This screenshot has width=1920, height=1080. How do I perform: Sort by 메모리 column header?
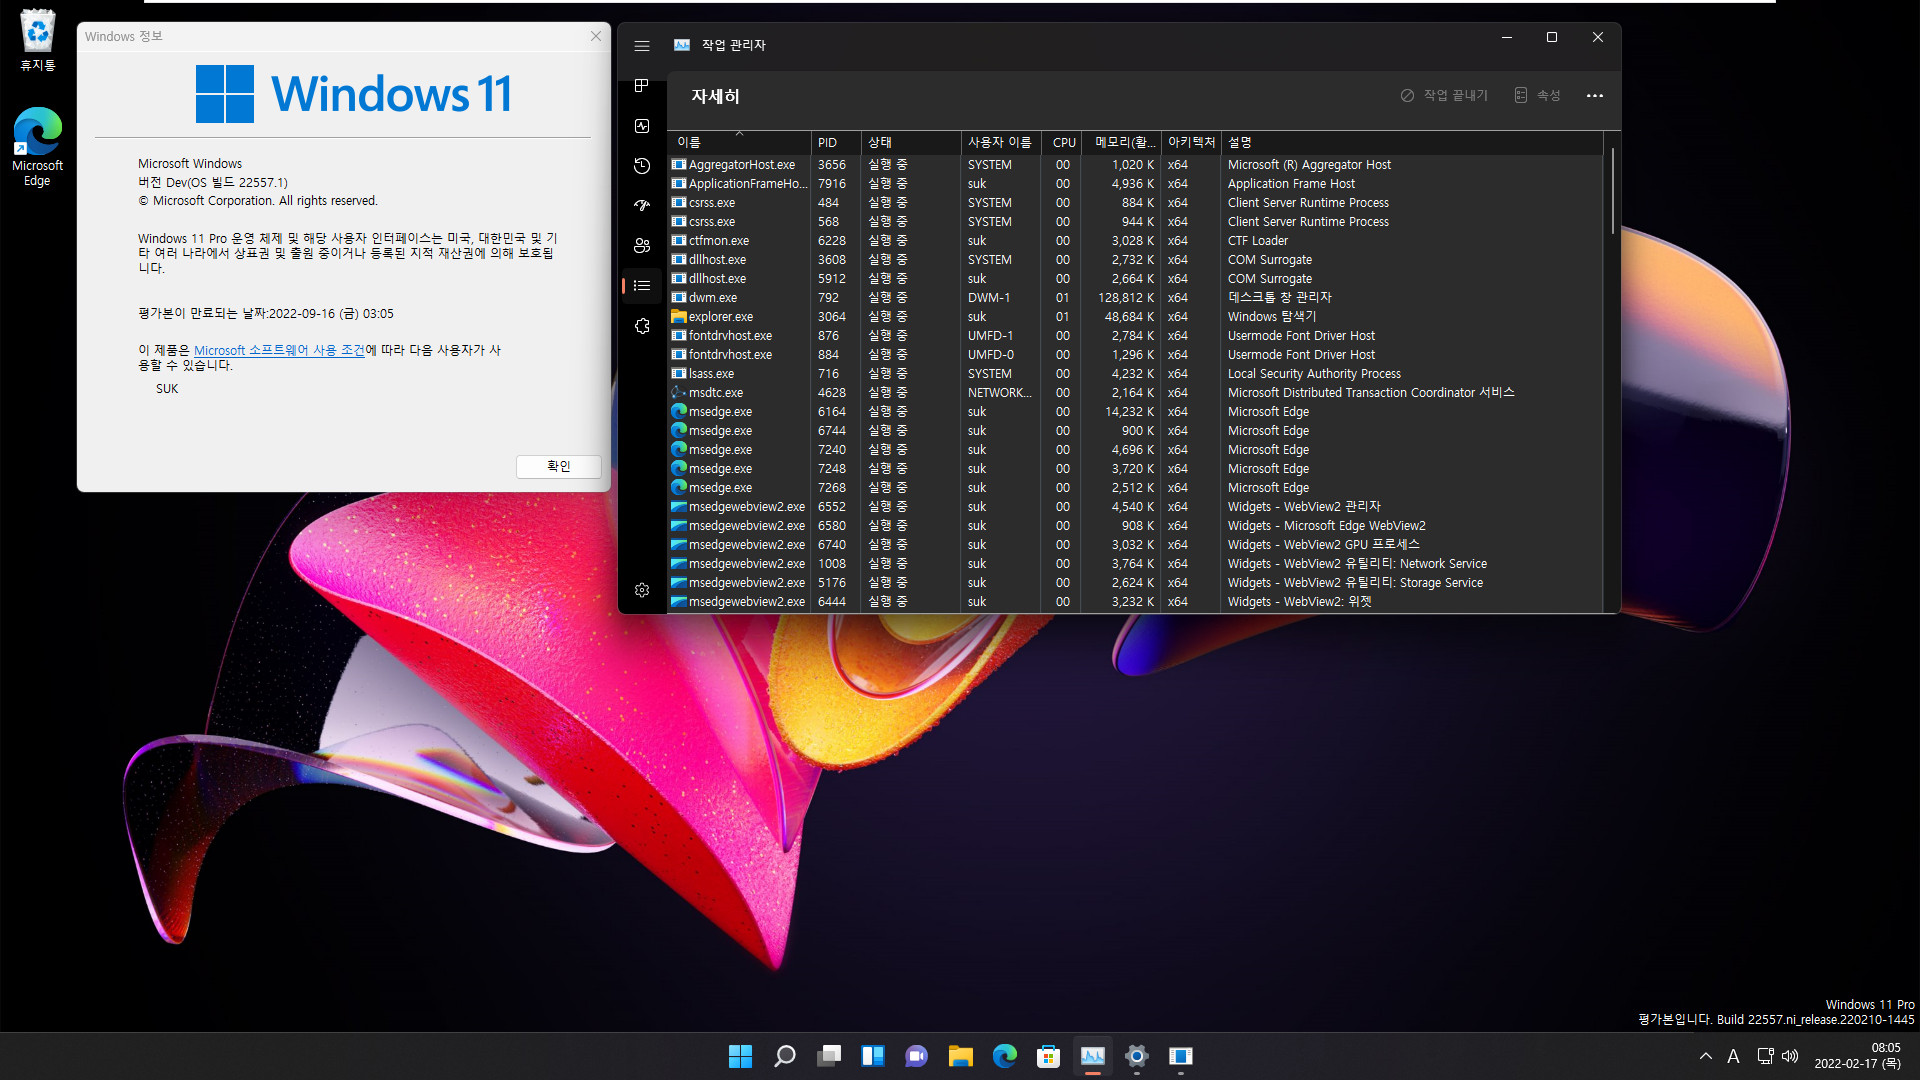(x=1123, y=143)
